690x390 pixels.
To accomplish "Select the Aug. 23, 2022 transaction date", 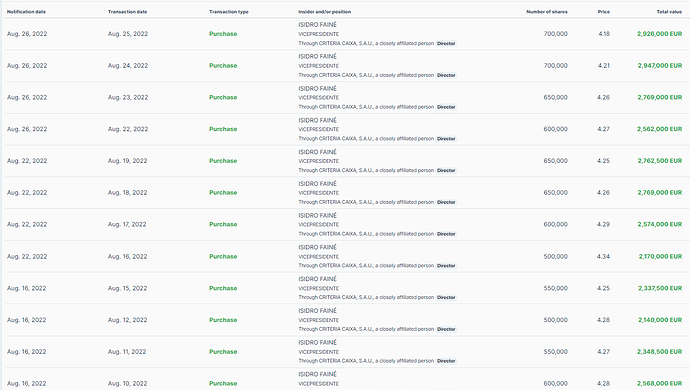I will pos(128,97).
